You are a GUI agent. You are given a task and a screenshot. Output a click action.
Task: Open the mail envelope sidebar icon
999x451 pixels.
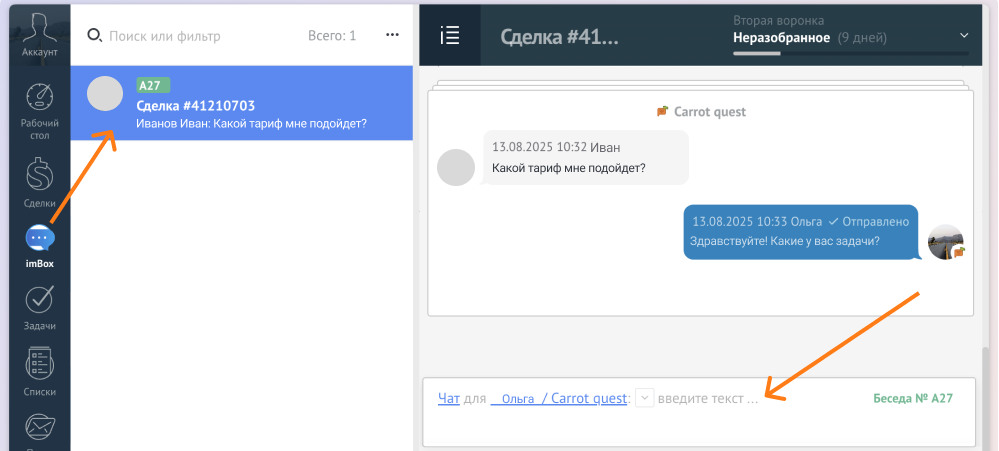coord(40,429)
